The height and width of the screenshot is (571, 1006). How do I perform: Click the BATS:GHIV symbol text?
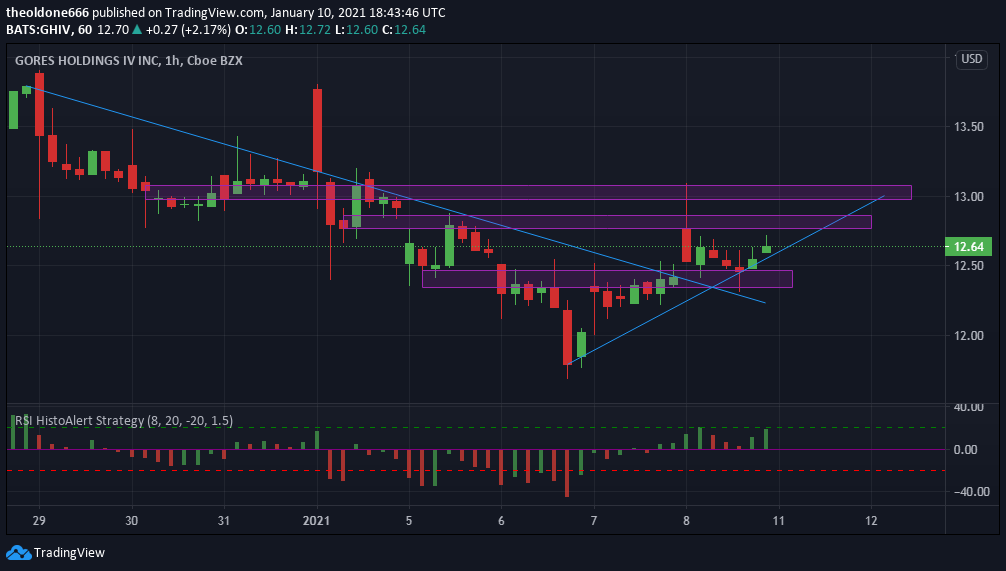[38, 30]
